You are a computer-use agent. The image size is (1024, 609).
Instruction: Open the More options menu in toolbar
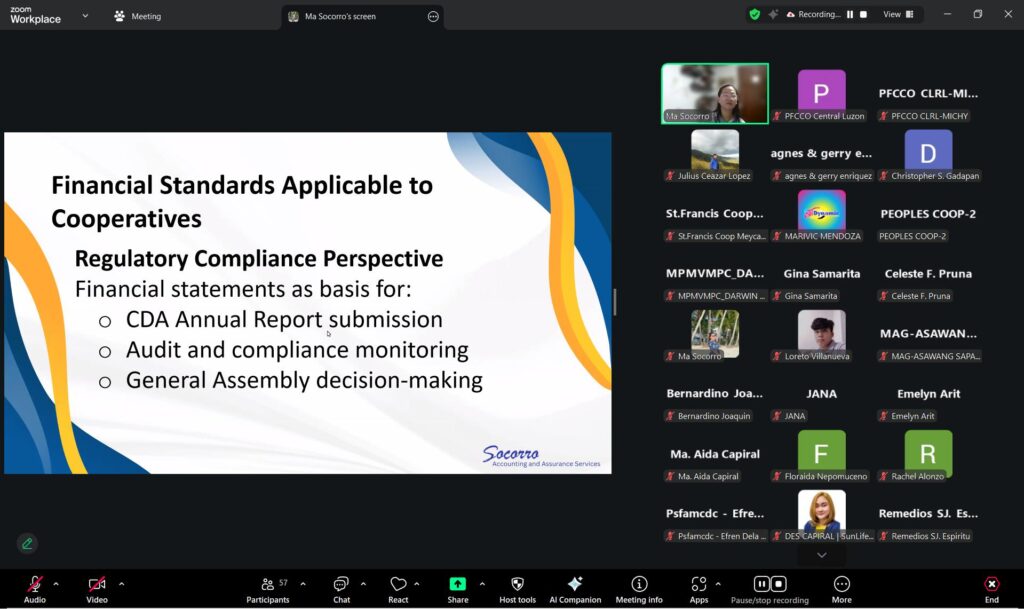(x=842, y=585)
